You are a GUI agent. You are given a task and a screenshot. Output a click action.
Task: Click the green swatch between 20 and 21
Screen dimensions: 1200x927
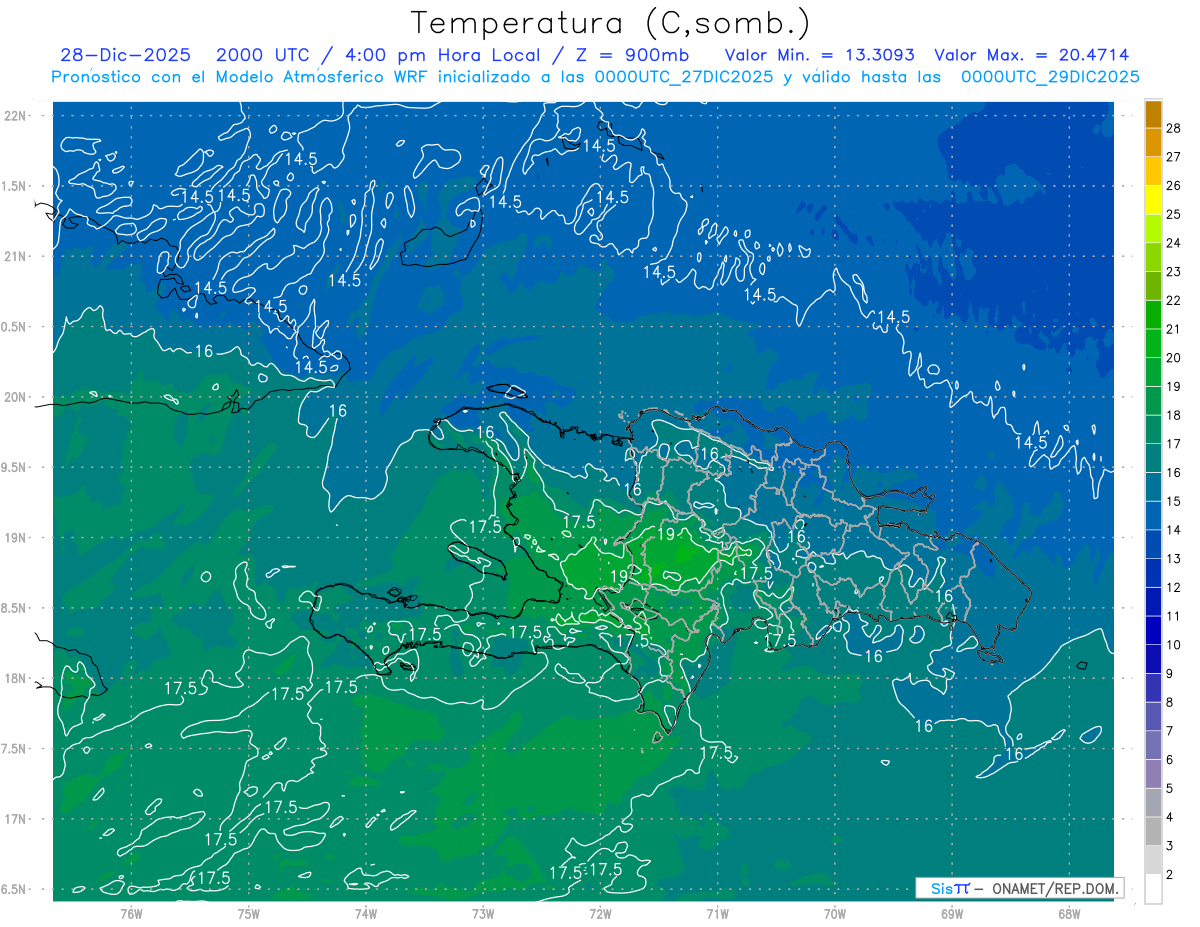(x=1154, y=344)
